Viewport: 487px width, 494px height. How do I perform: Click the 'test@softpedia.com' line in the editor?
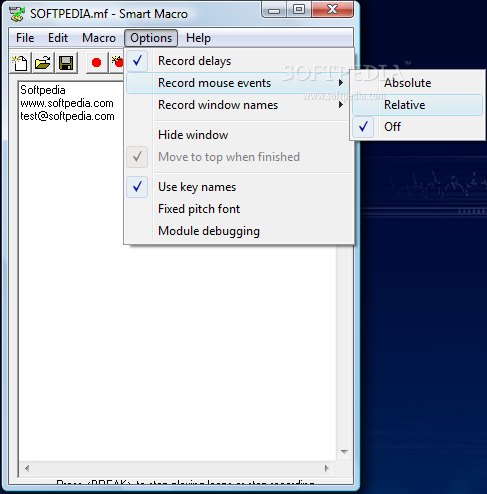(x=67, y=116)
